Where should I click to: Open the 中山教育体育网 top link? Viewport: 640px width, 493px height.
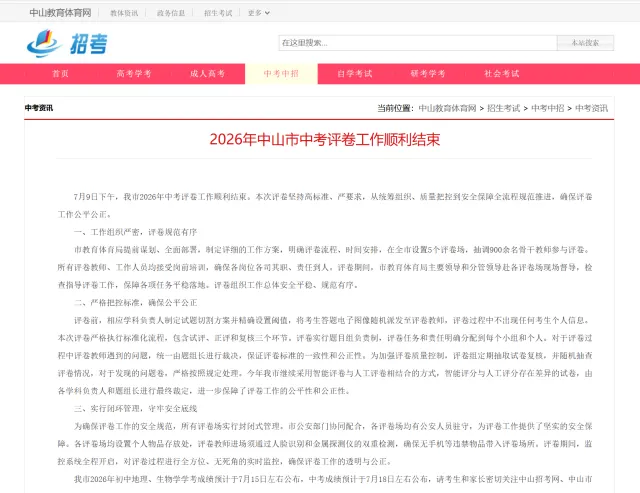pos(60,13)
